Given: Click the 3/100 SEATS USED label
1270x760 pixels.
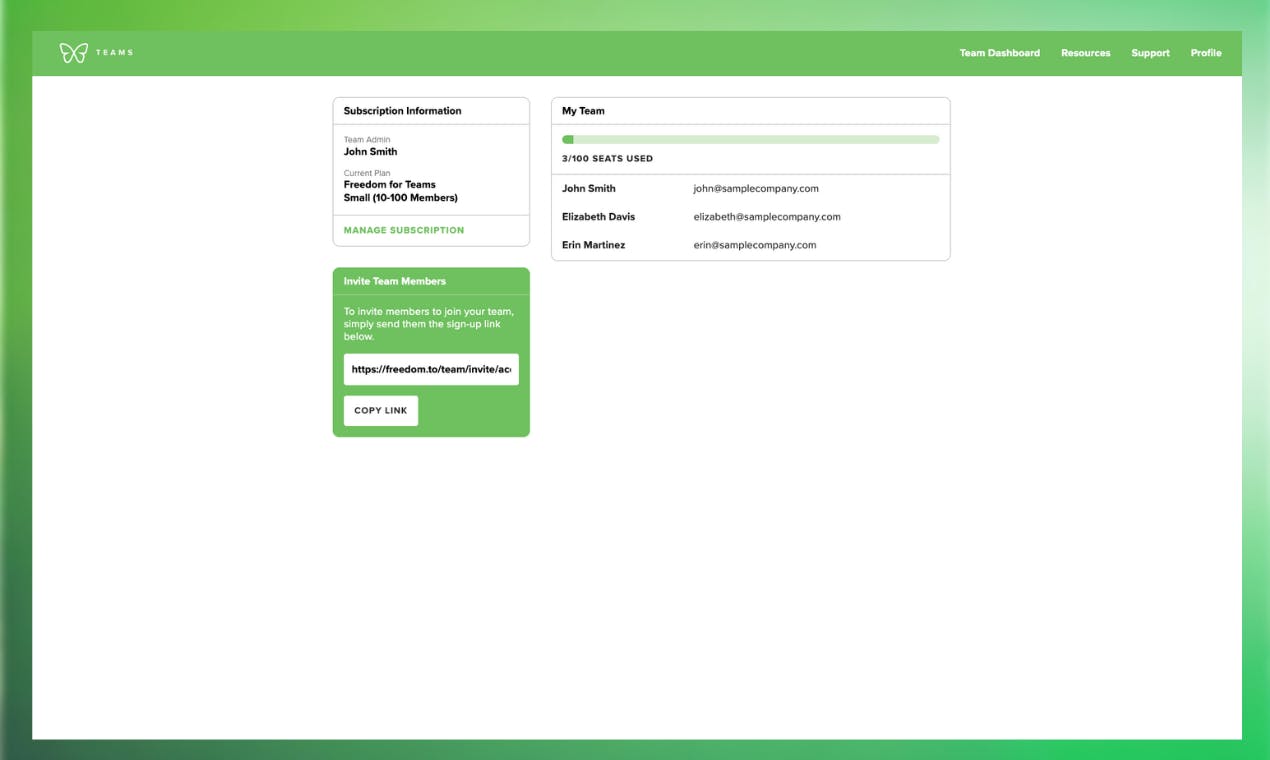Looking at the screenshot, I should [x=607, y=159].
